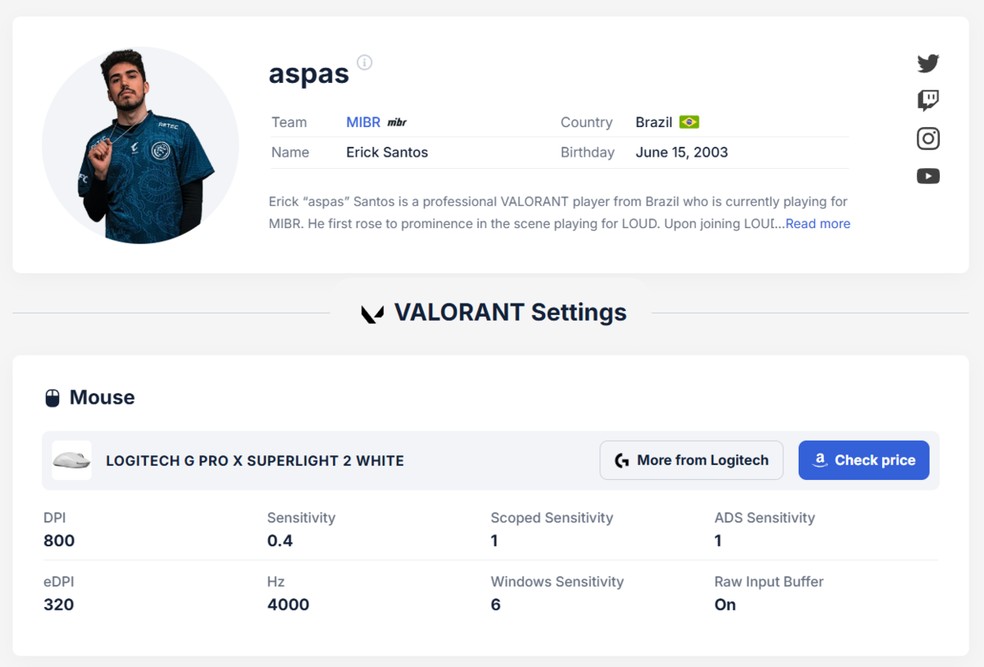The width and height of the screenshot is (984, 667).
Task: Expand bio with Read more
Action: [x=817, y=224]
